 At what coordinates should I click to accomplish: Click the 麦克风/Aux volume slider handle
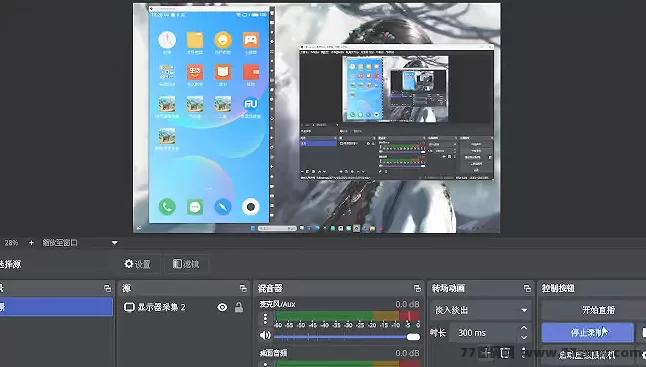point(413,337)
